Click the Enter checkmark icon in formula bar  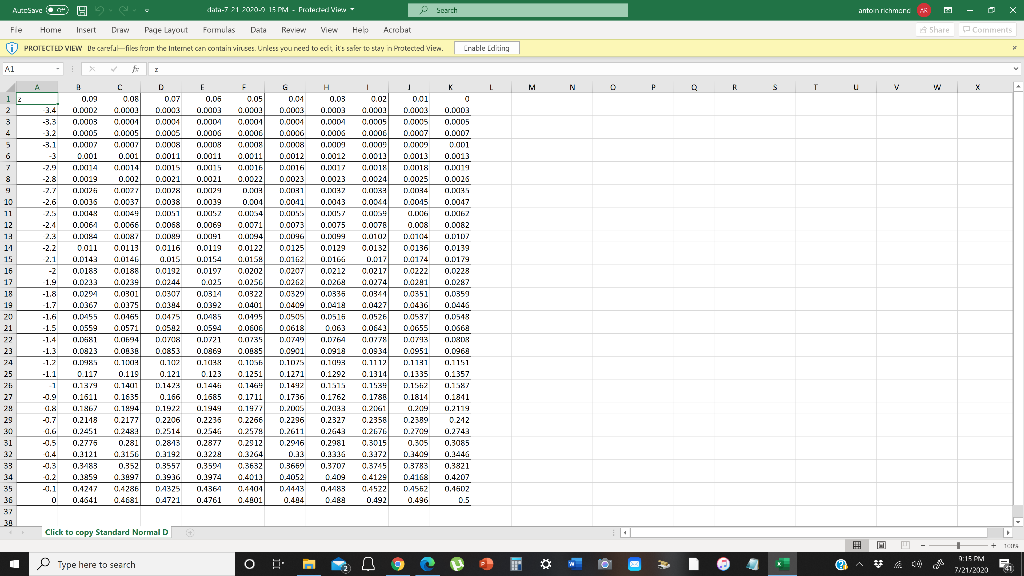point(113,68)
